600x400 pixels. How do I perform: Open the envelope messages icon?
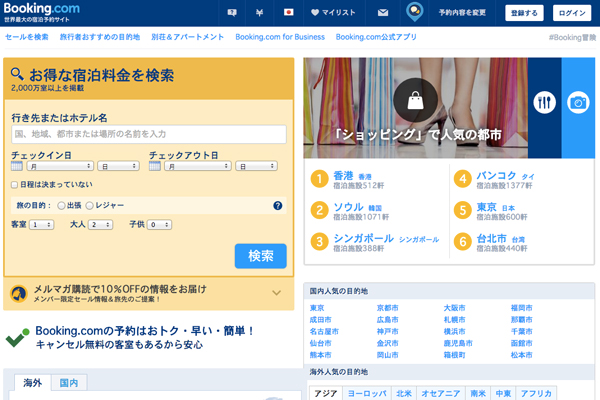pos(383,13)
